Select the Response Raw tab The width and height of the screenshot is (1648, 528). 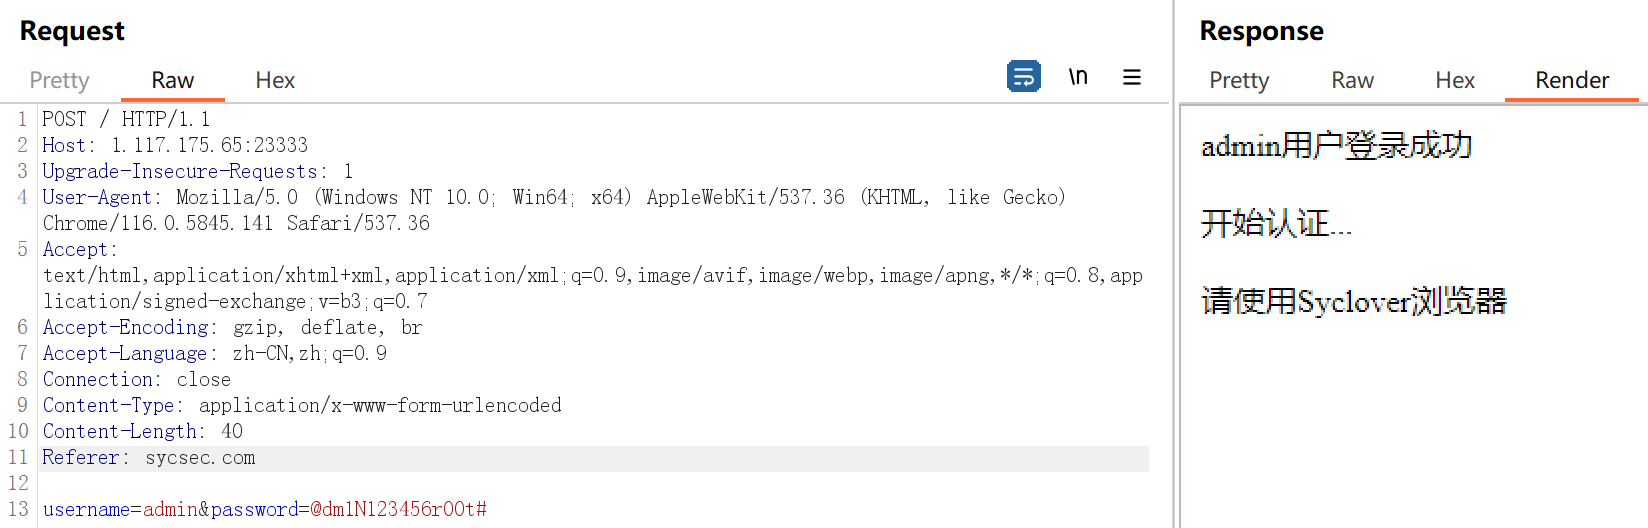pos(1352,80)
